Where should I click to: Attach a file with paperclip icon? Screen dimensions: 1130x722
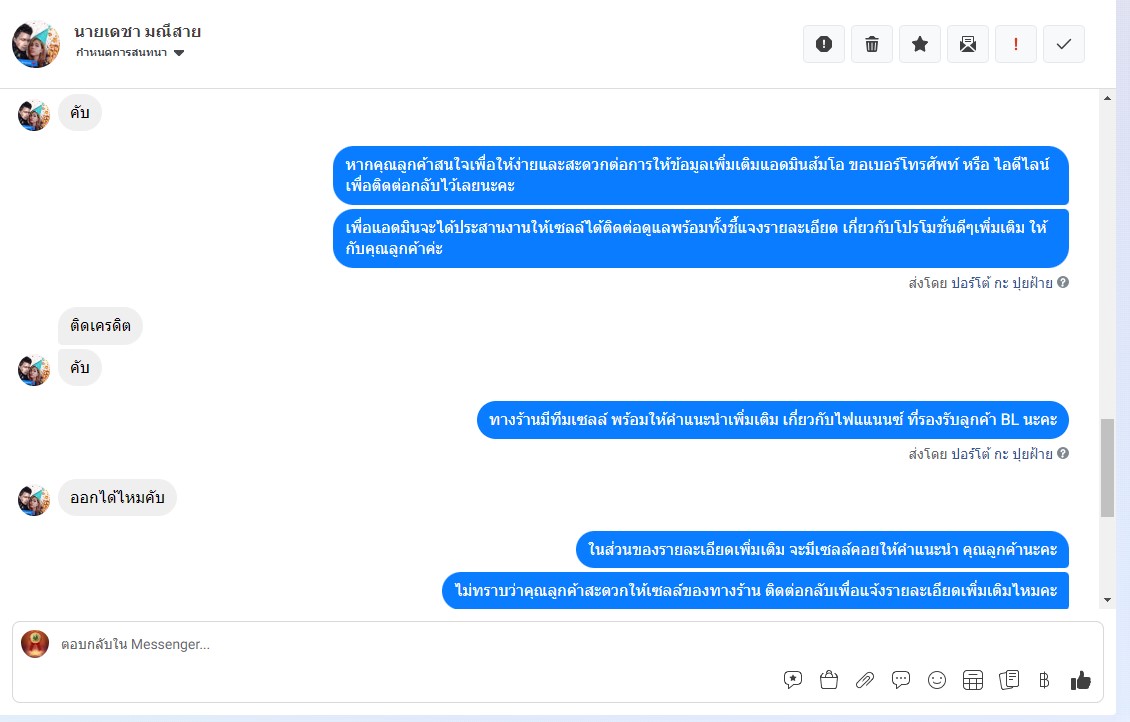click(x=865, y=679)
